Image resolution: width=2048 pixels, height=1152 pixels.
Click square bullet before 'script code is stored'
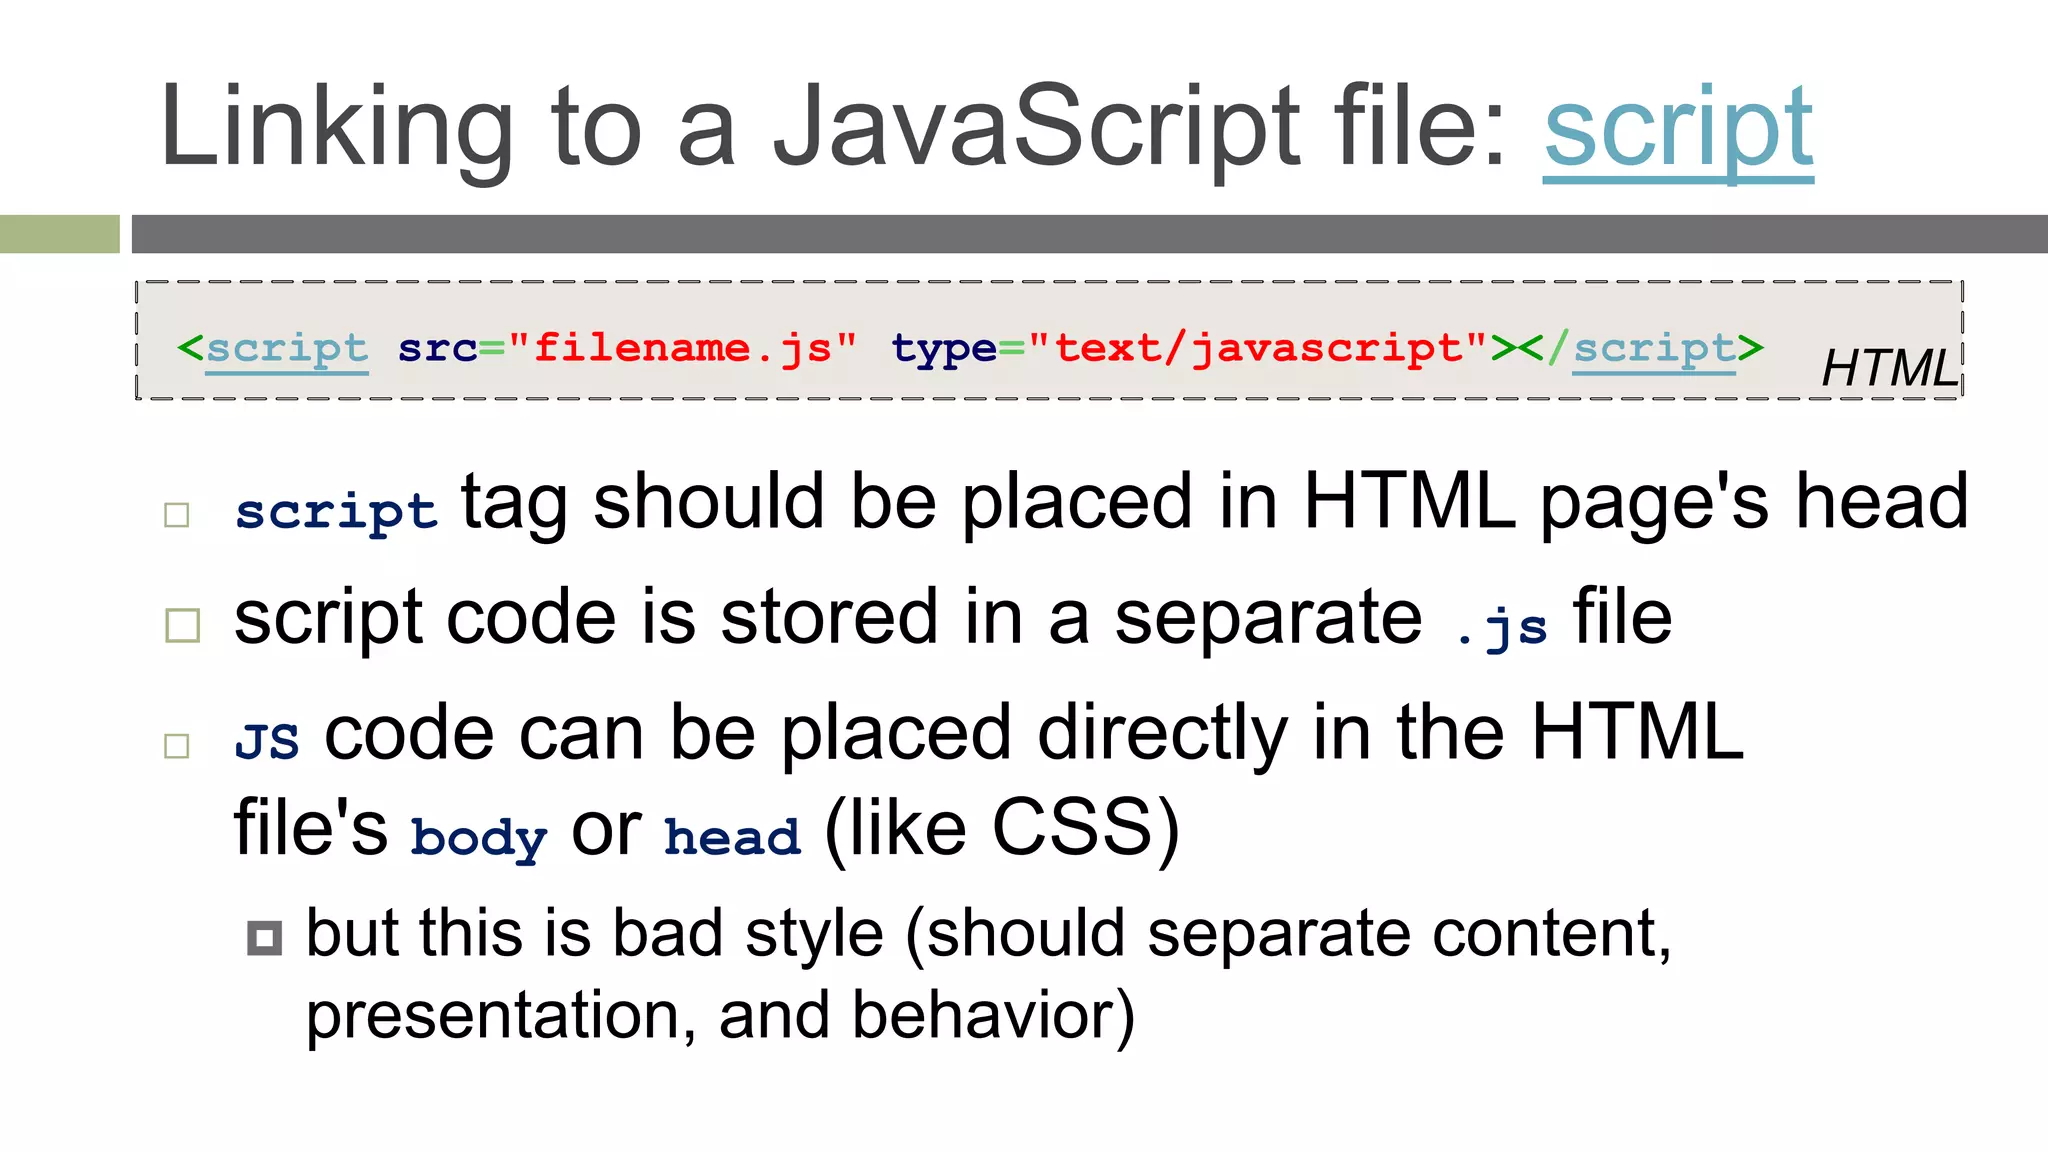[x=182, y=625]
